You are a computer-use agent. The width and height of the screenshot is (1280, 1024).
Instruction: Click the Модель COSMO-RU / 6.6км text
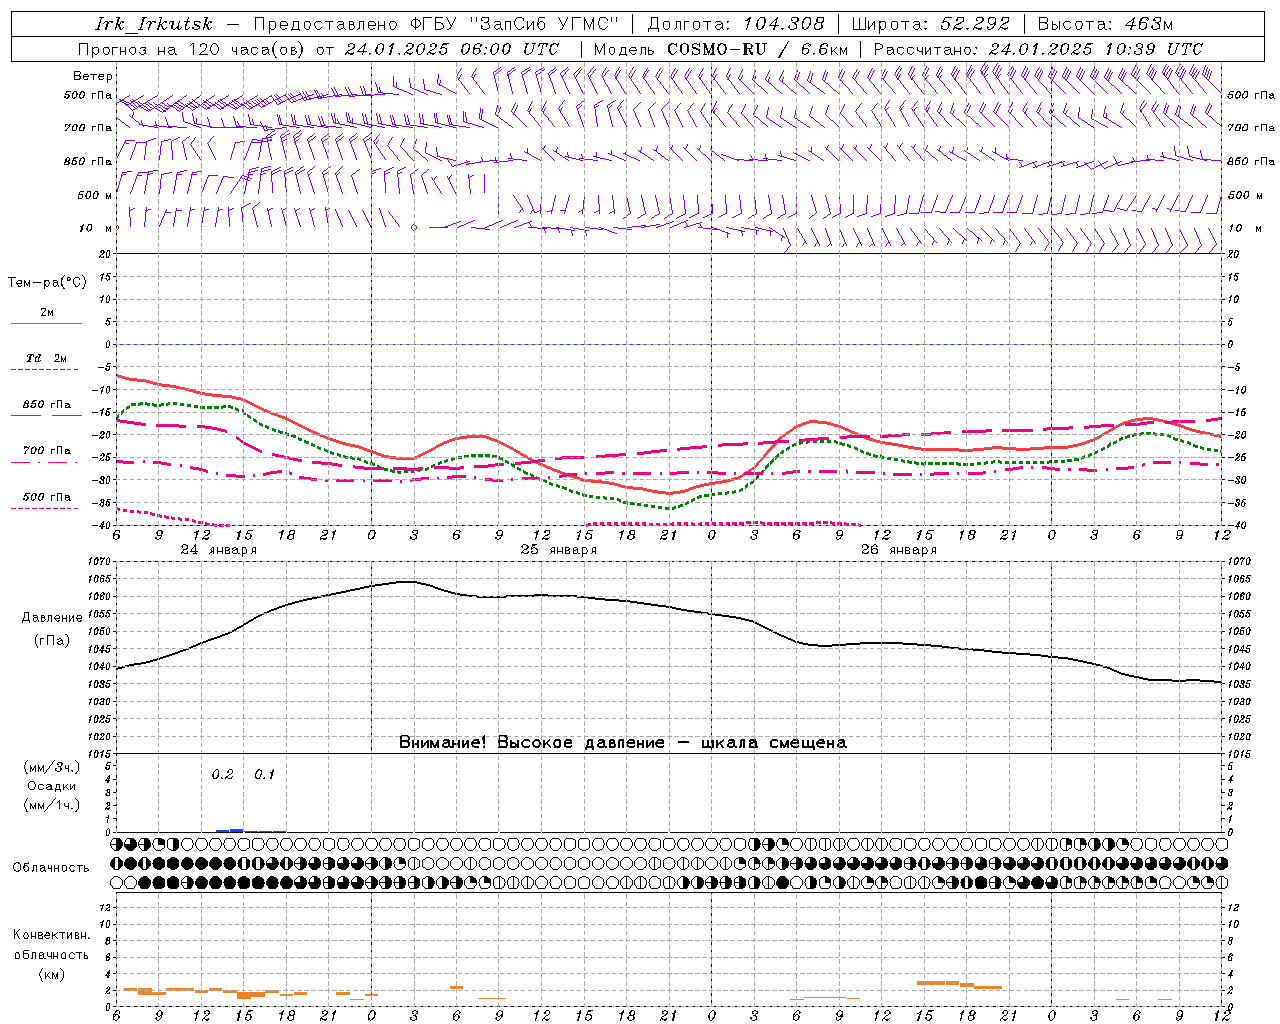[x=721, y=49]
